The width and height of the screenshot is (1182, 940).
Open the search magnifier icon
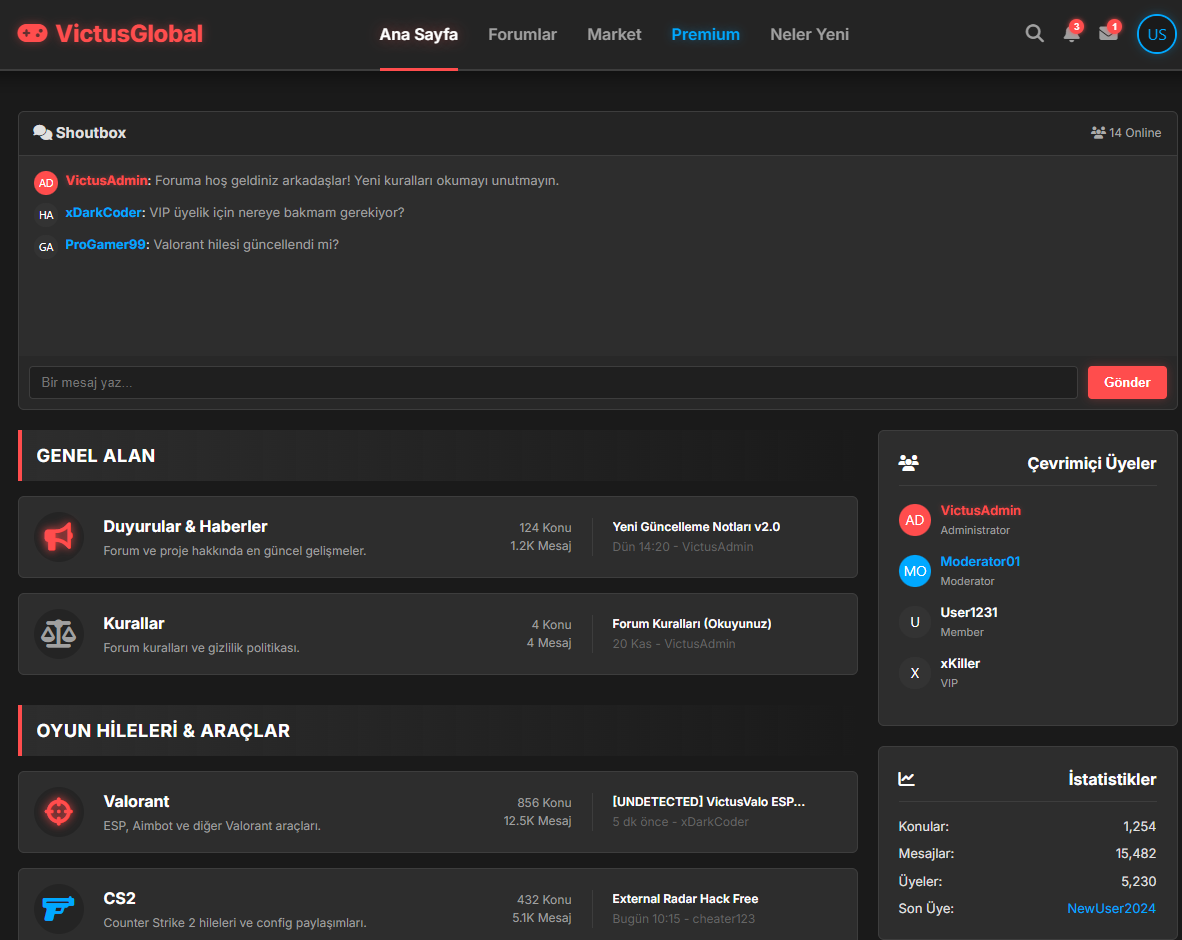[1034, 33]
